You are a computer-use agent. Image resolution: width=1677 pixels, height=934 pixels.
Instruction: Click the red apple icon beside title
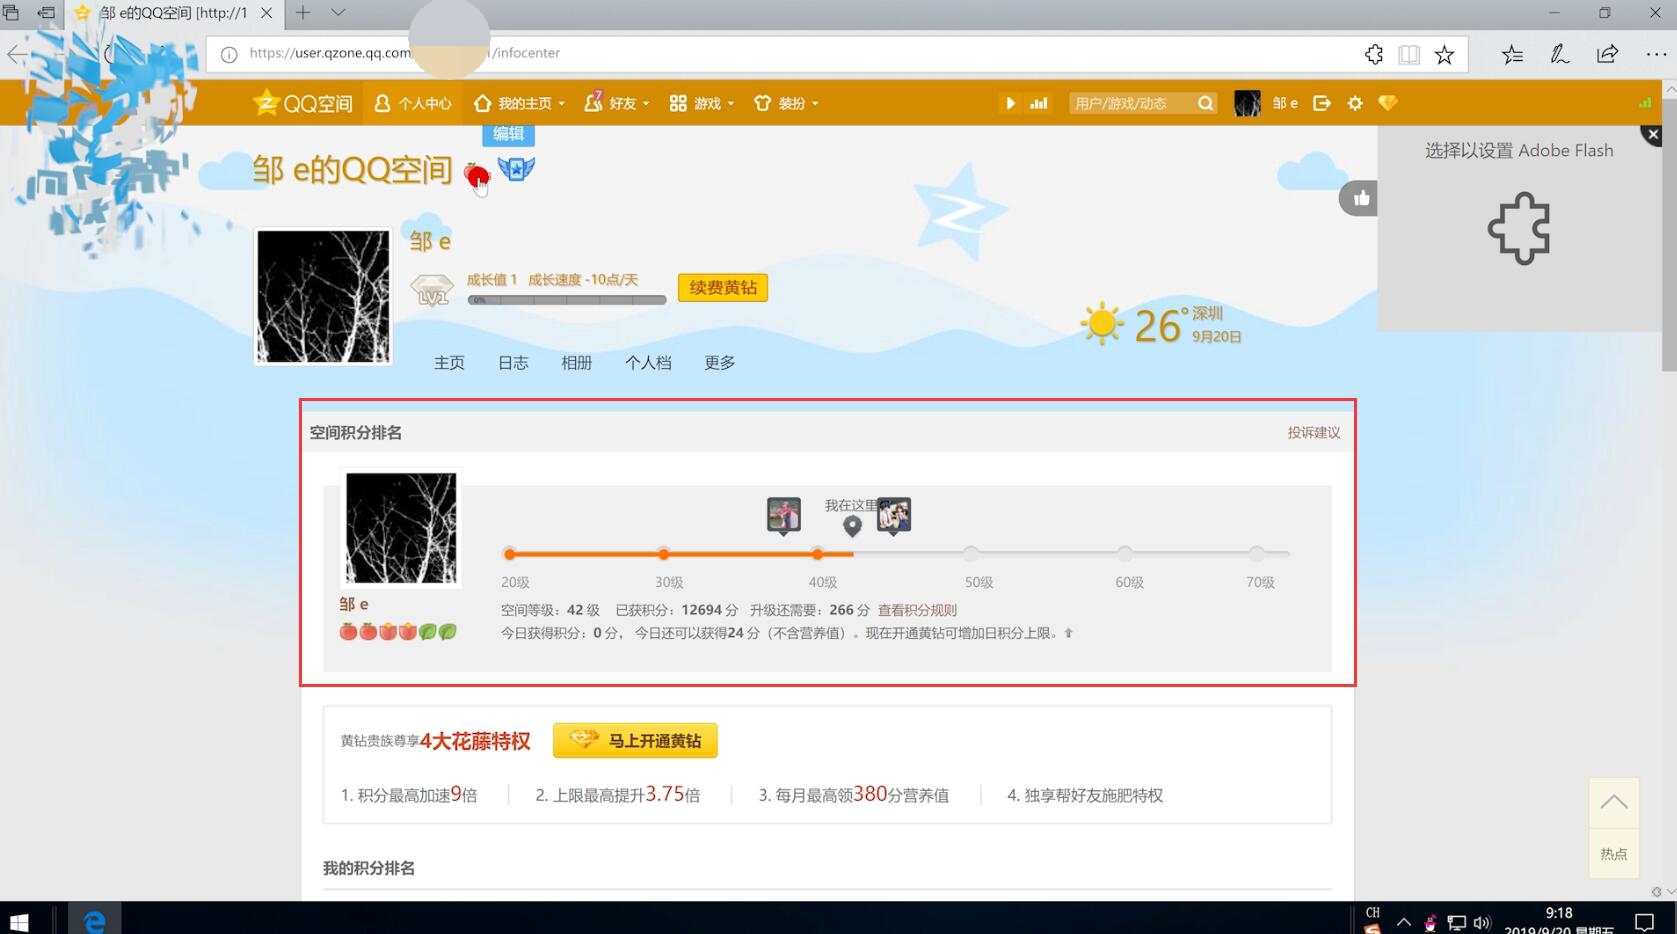click(x=477, y=176)
